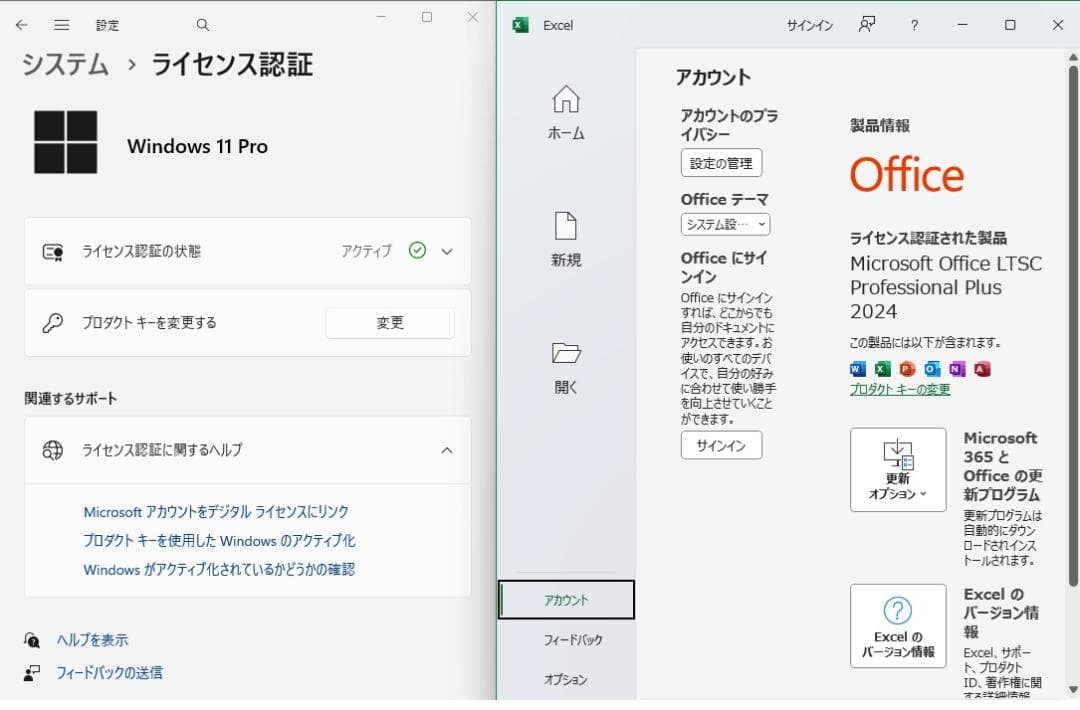The image size is (1080, 710).
Task: Open Settings hamburger navigation menu
Action: (x=61, y=25)
